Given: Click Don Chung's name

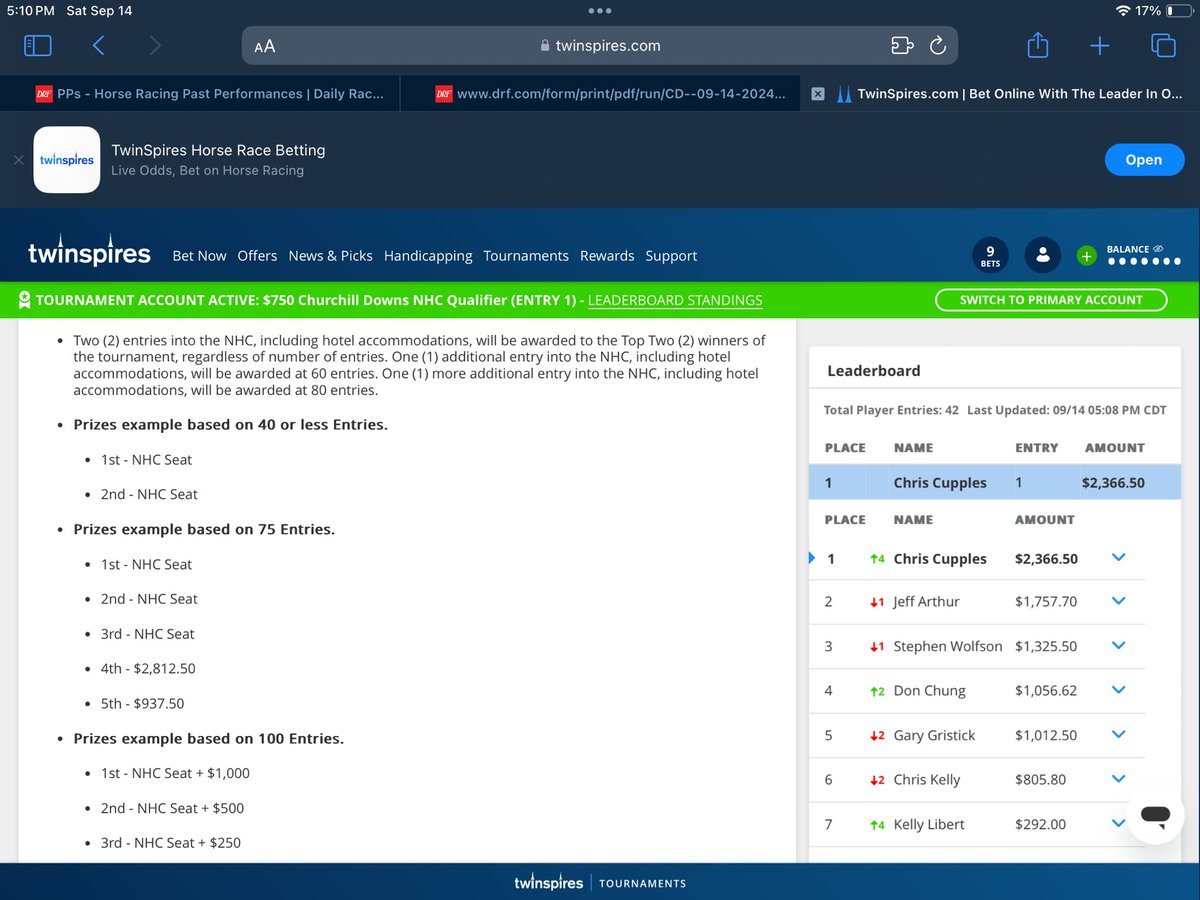Looking at the screenshot, I should click(x=929, y=691).
